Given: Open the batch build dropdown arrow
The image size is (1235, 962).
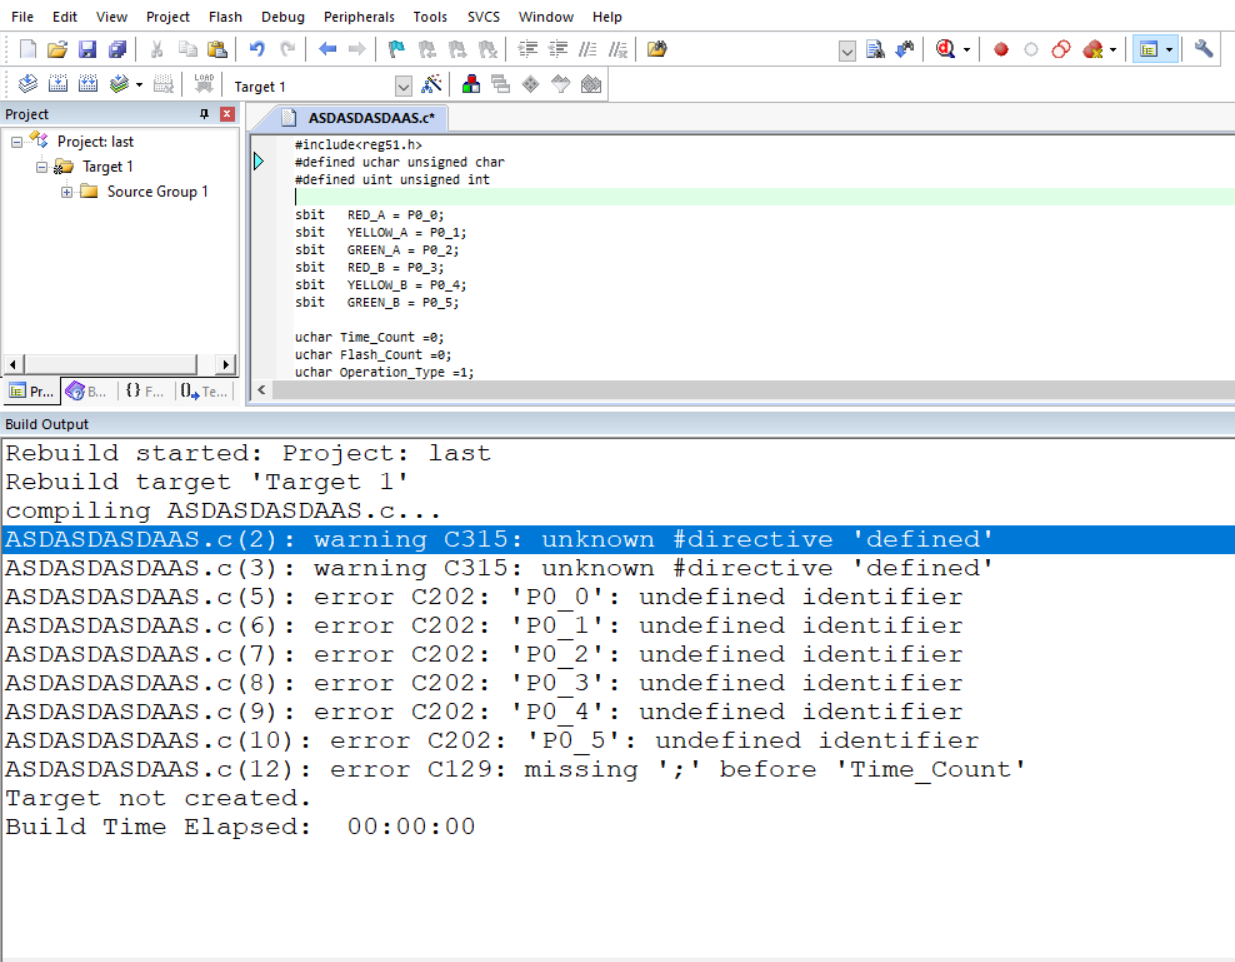Looking at the screenshot, I should (x=139, y=85).
